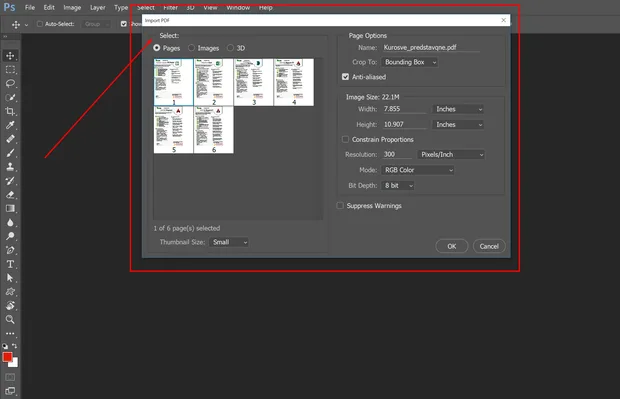
Task: Choose the Images radio button
Action: click(191, 48)
